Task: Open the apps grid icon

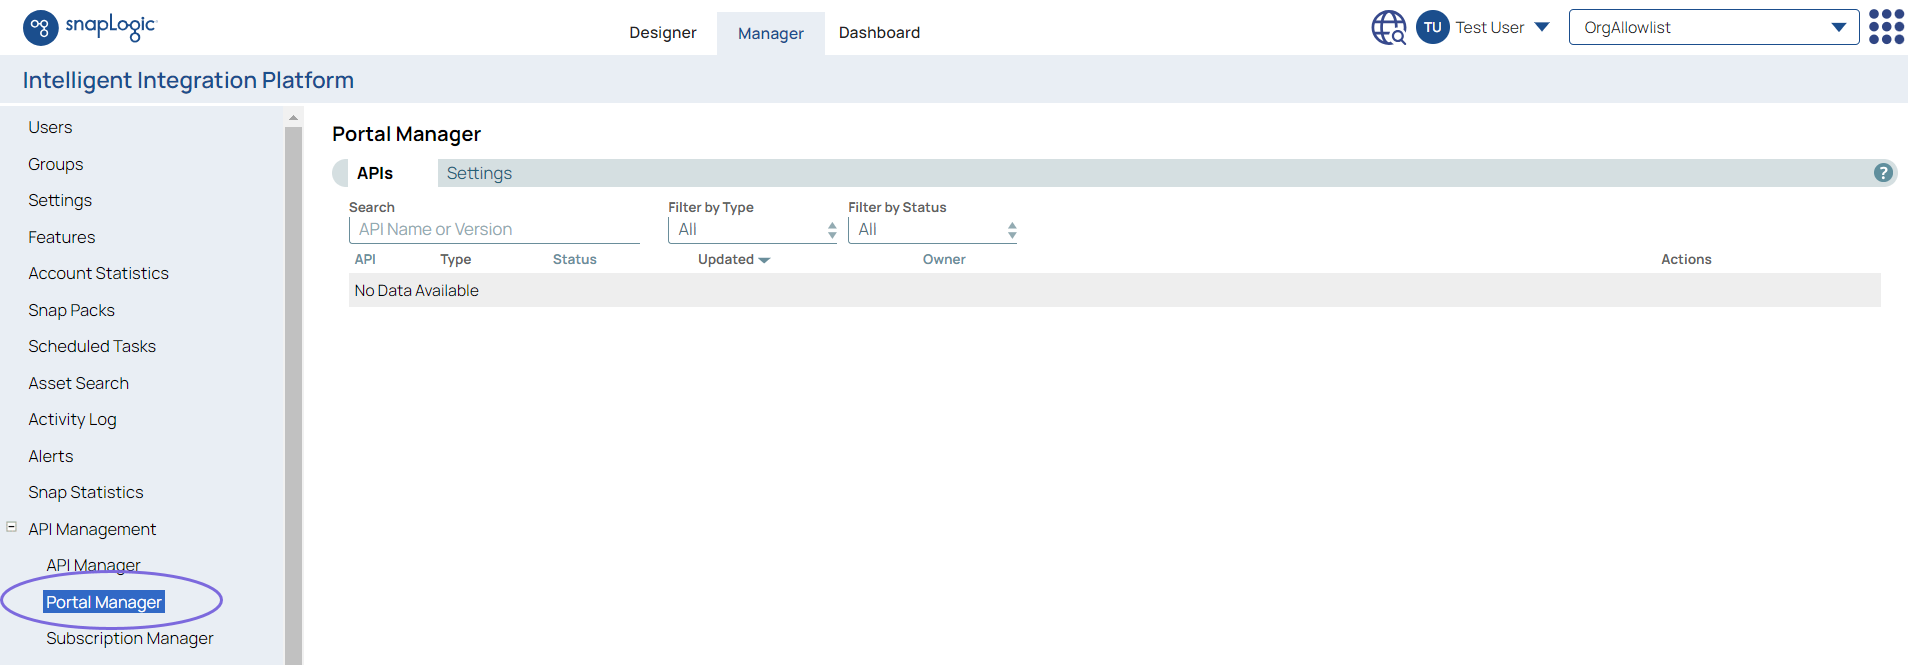Action: [x=1886, y=27]
